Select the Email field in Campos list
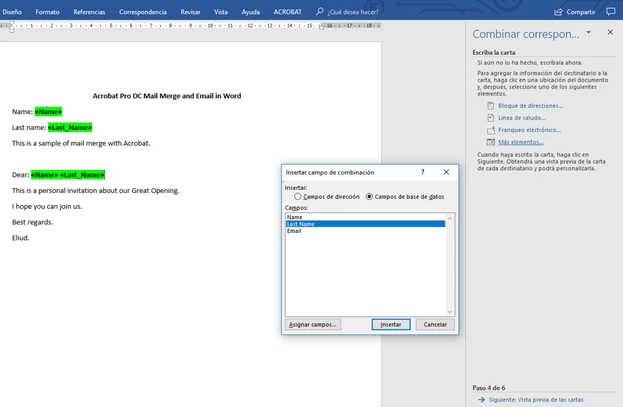623x407 pixels. pyautogui.click(x=366, y=231)
